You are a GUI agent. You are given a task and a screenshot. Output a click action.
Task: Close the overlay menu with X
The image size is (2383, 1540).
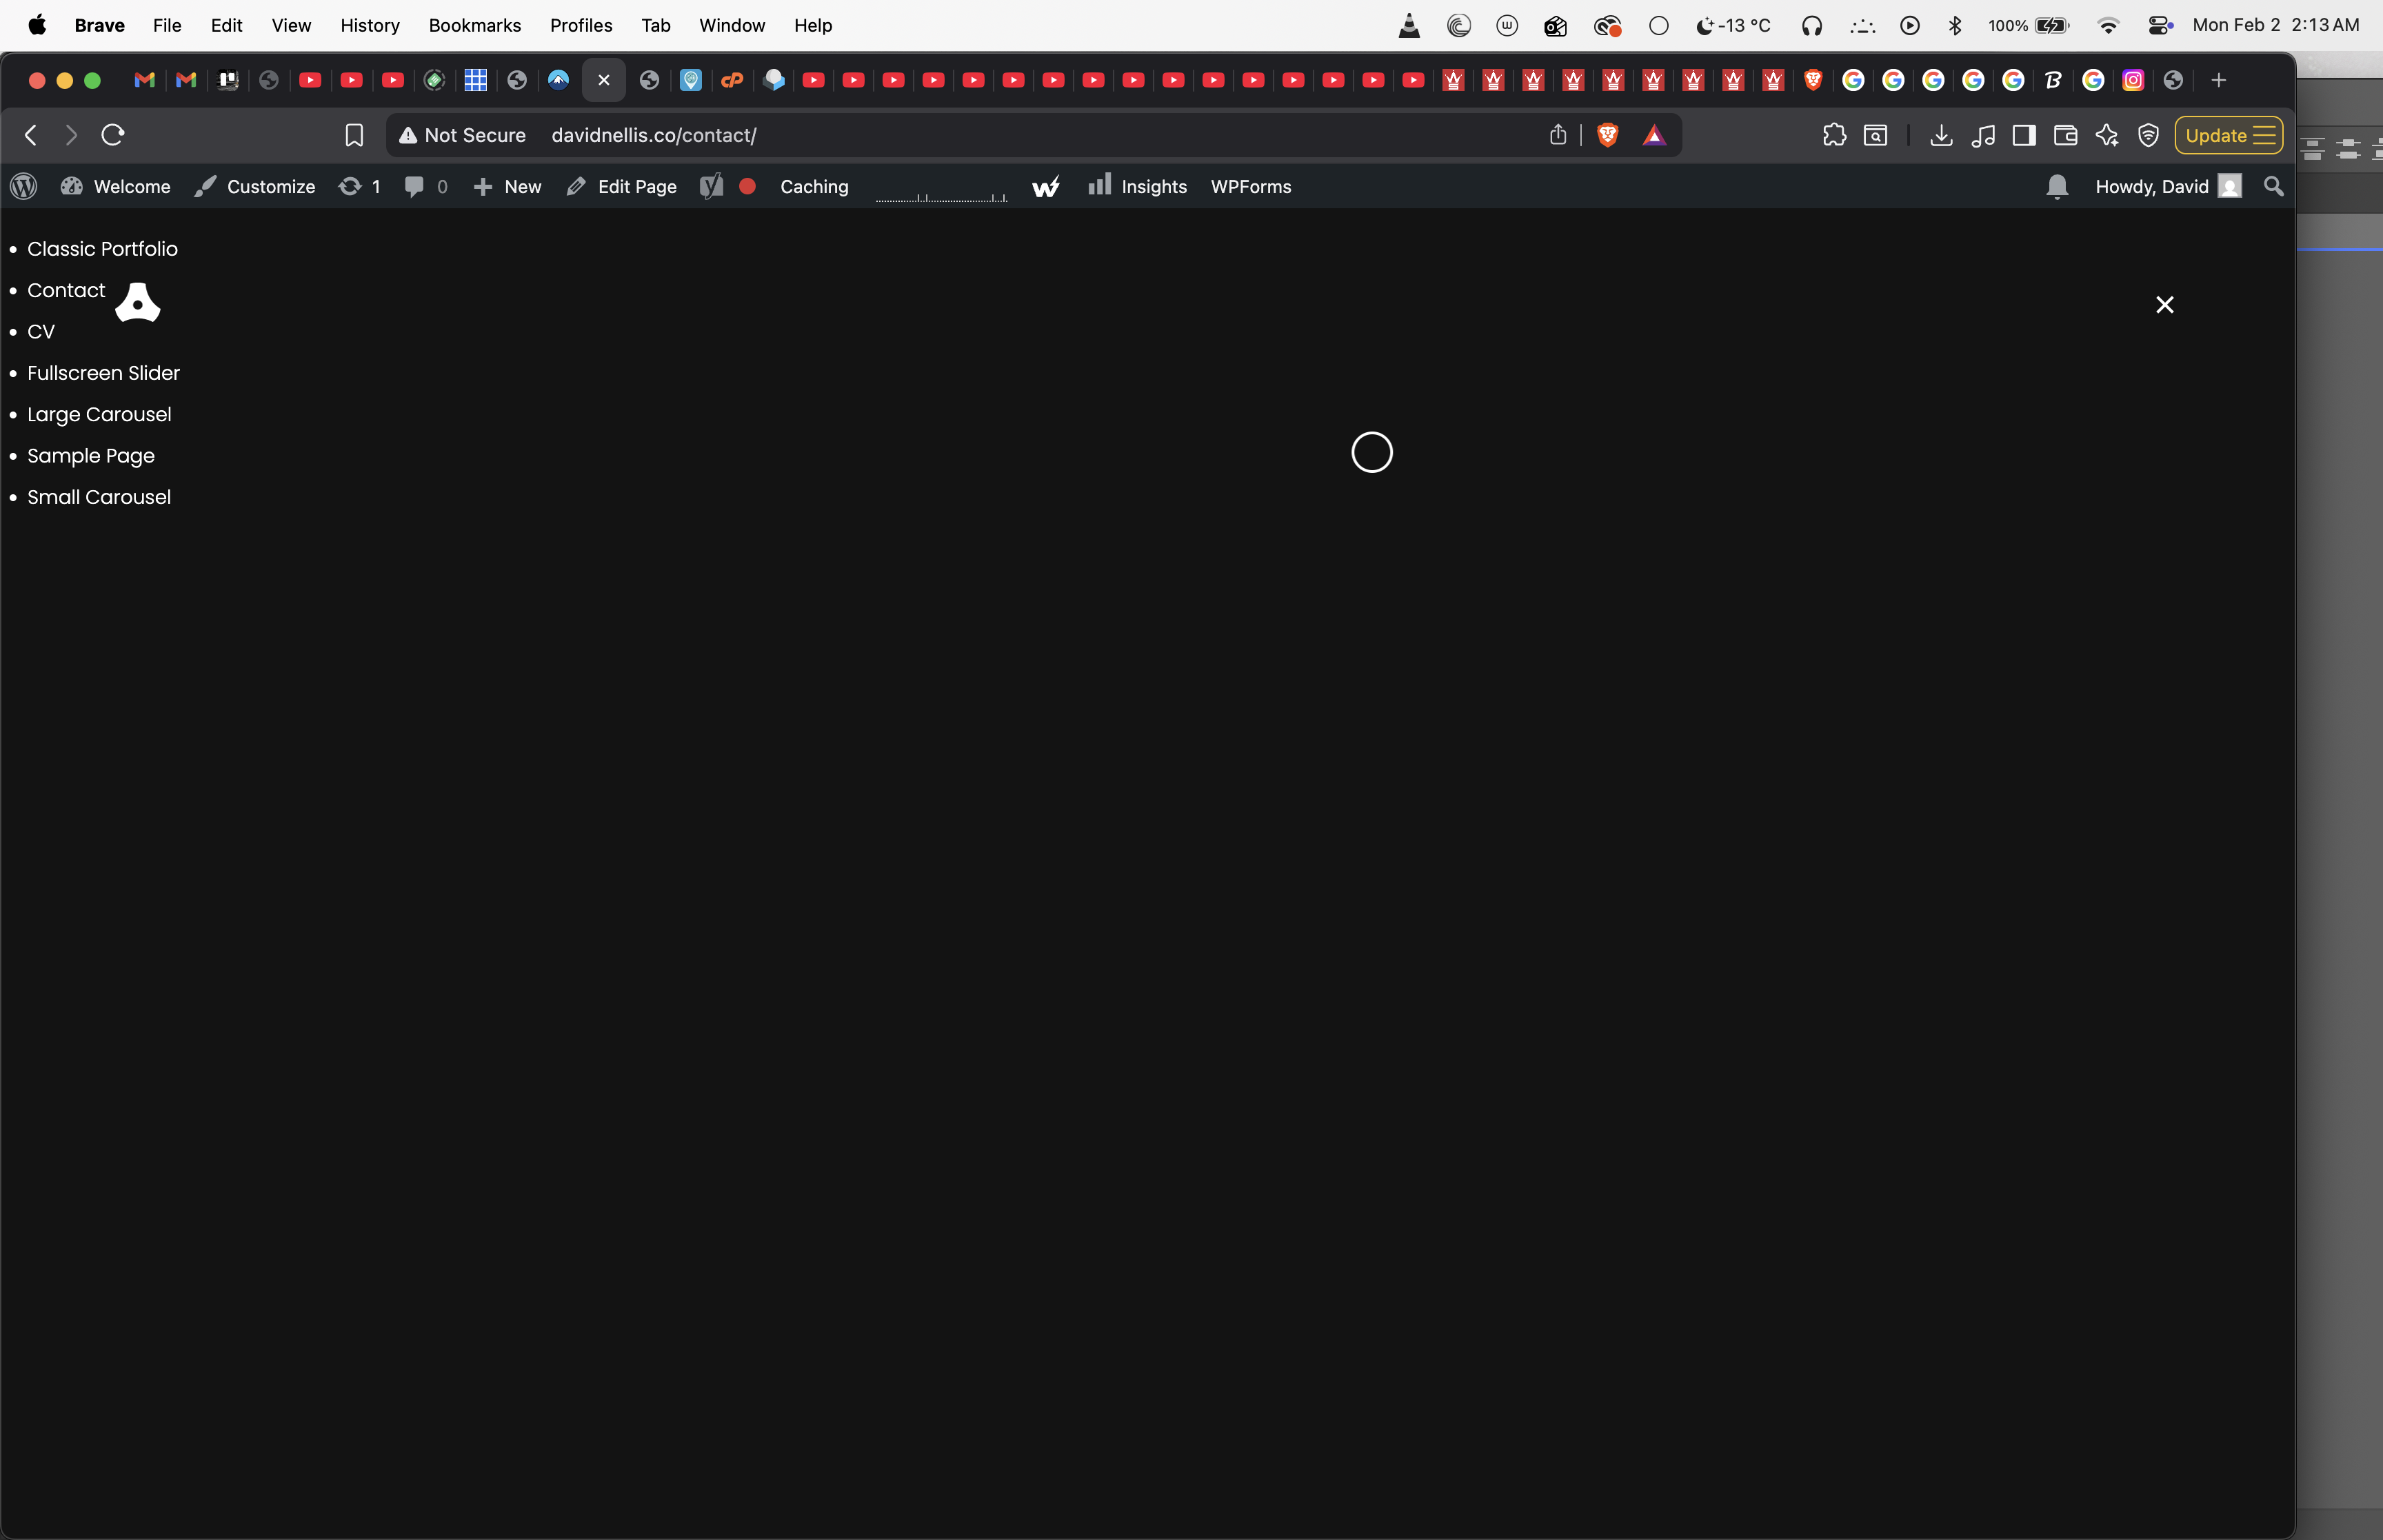click(x=2164, y=305)
